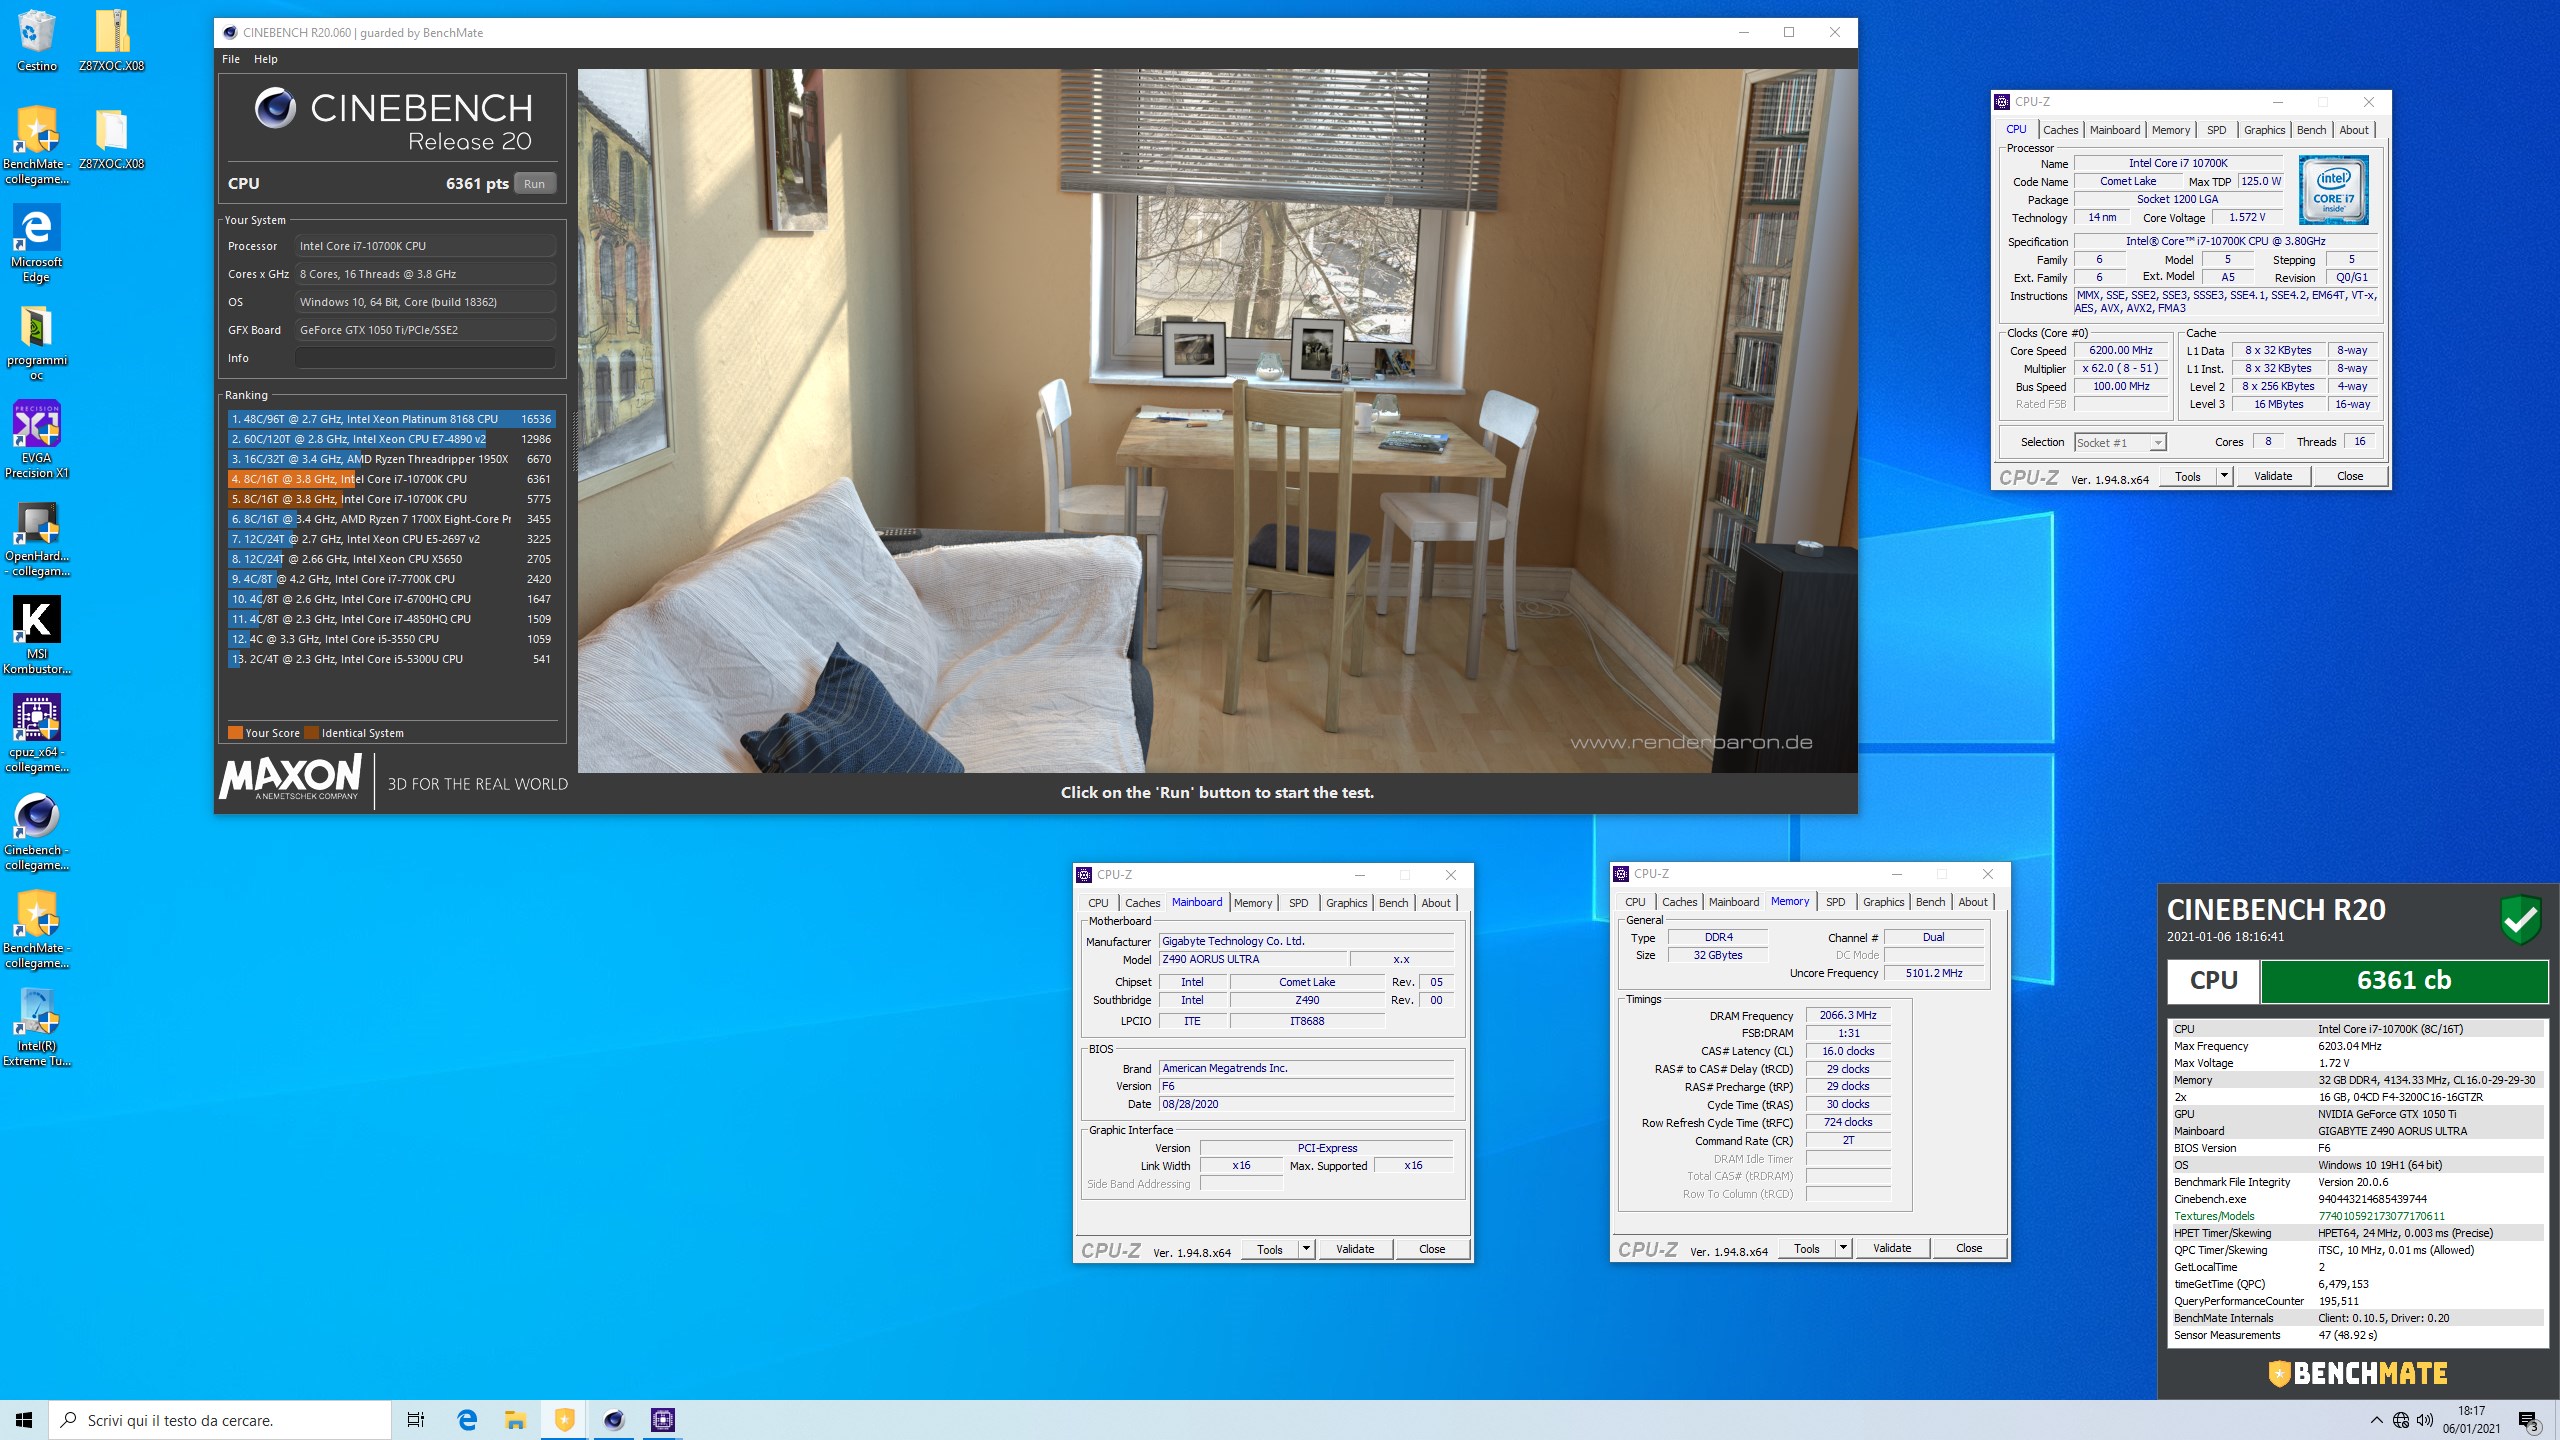Image resolution: width=2560 pixels, height=1440 pixels.
Task: Select the orange i7-10700K 6361 ranking row
Action: click(391, 479)
